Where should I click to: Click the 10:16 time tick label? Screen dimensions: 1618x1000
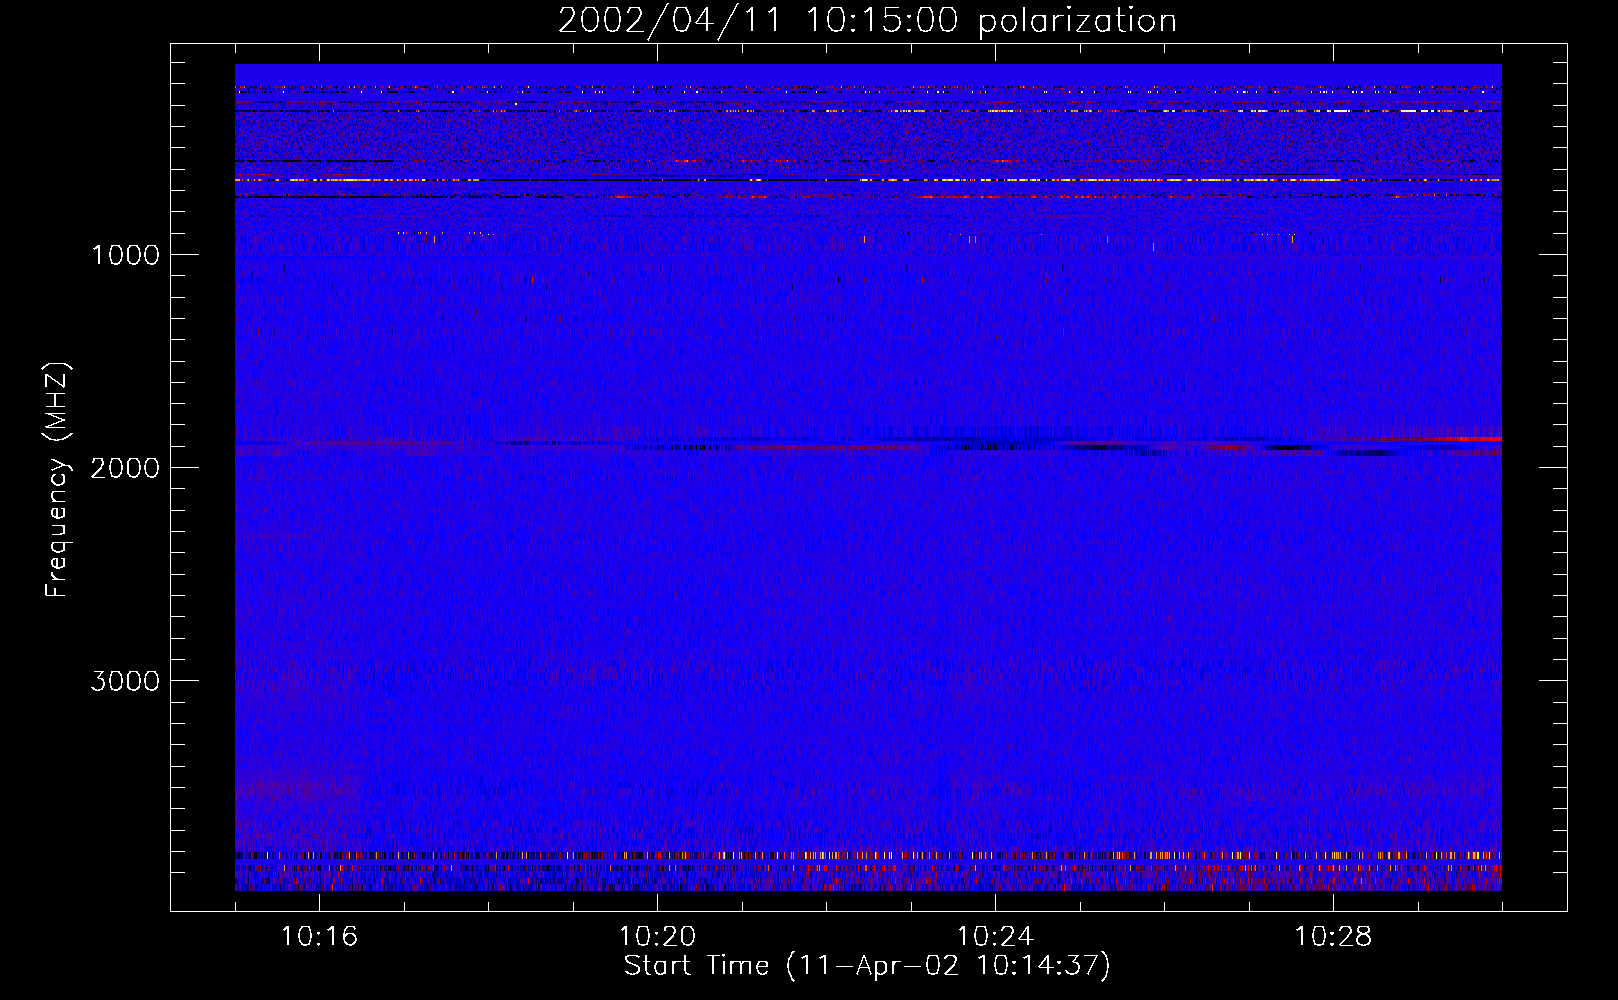pos(319,936)
